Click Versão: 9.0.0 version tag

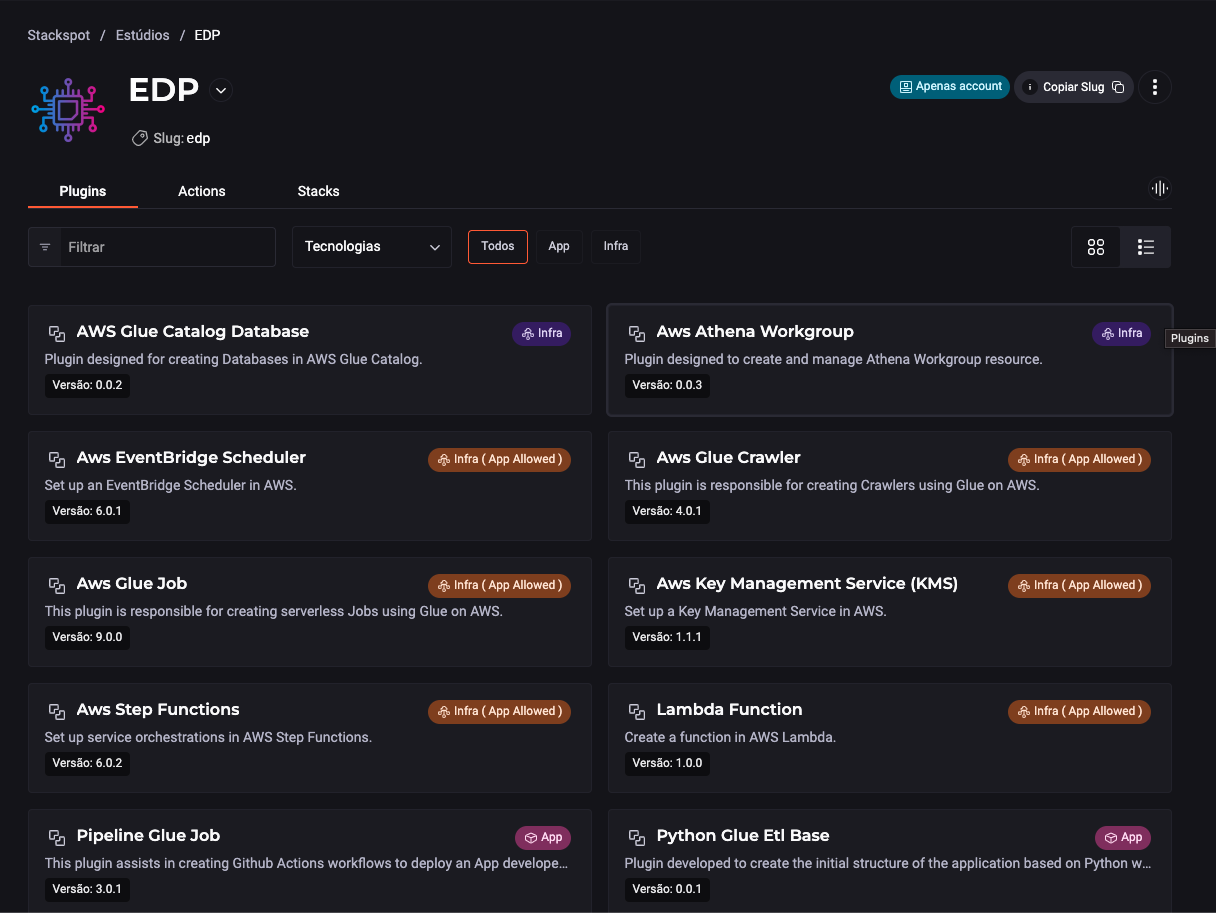87,637
